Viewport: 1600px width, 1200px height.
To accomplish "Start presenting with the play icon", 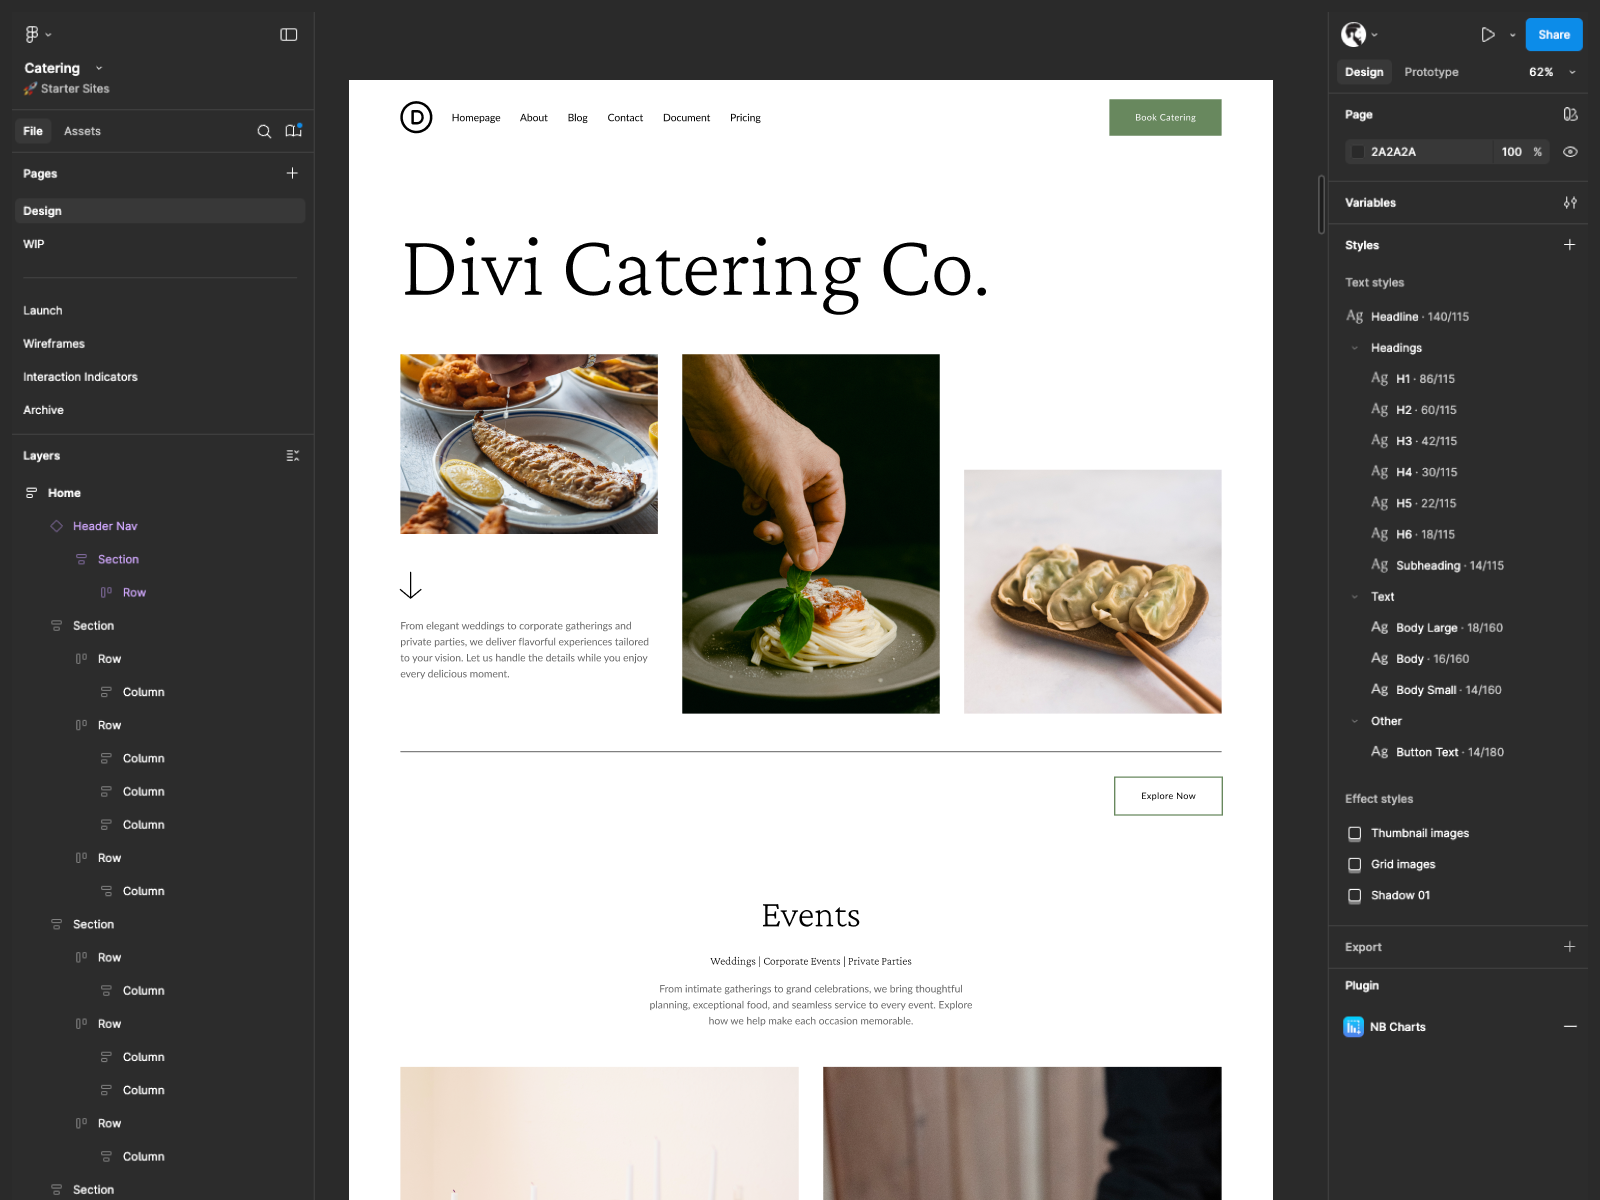I will point(1487,33).
